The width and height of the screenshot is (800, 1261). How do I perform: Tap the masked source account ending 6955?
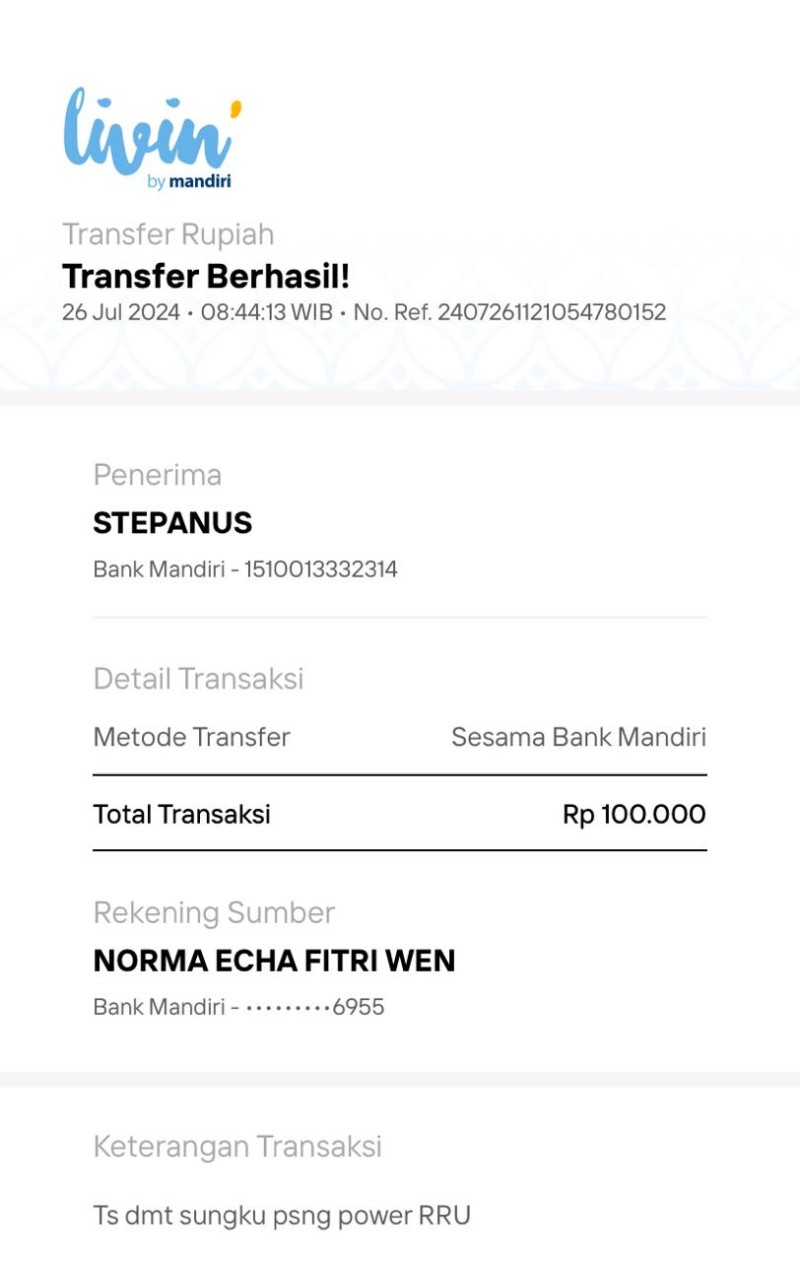pos(315,1007)
